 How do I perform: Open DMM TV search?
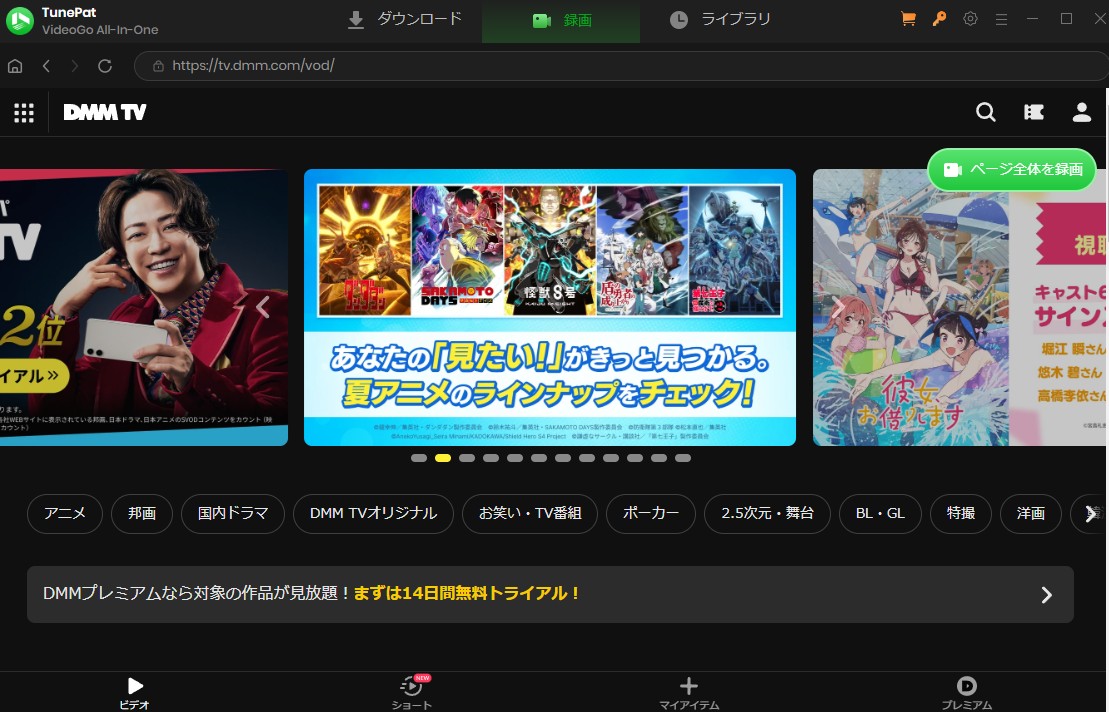985,112
